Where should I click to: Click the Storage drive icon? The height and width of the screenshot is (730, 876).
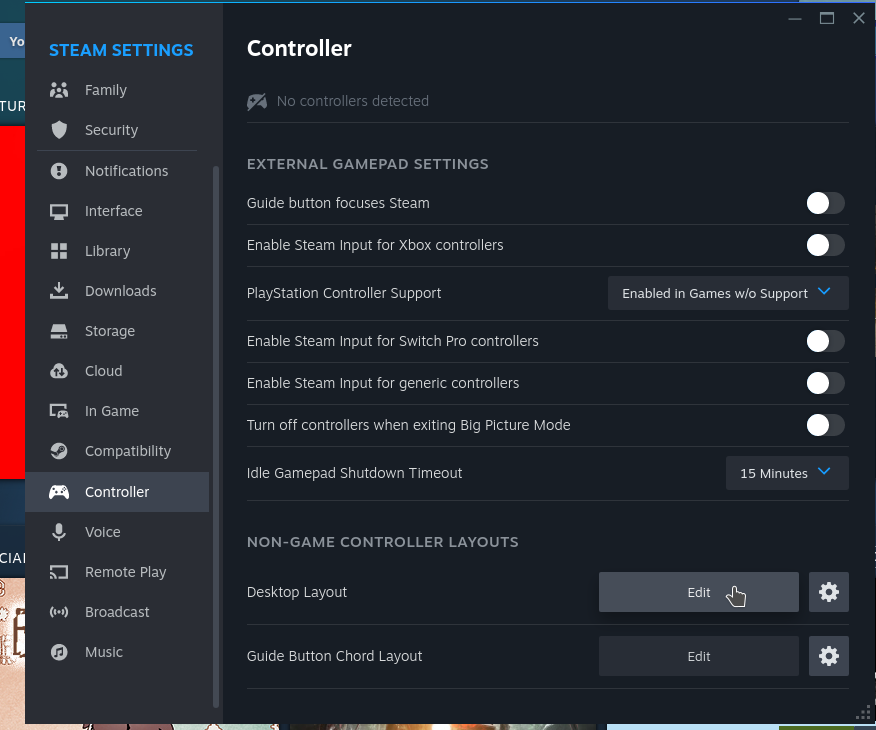[59, 331]
